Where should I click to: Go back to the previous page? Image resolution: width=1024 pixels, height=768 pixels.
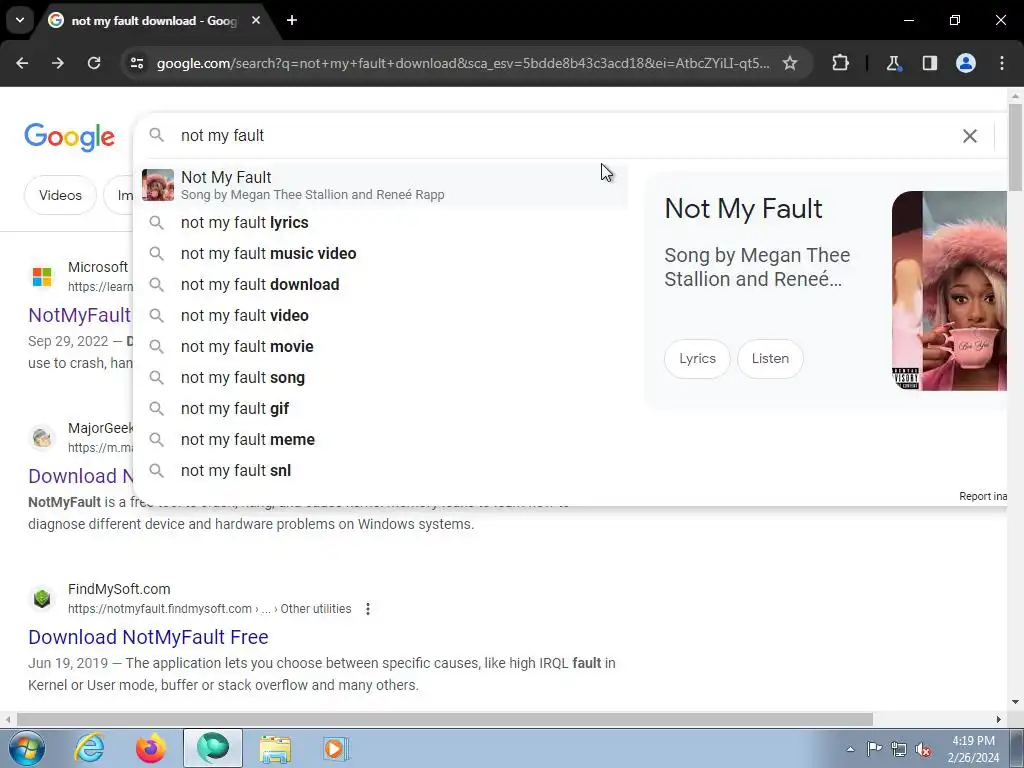pyautogui.click(x=22, y=63)
